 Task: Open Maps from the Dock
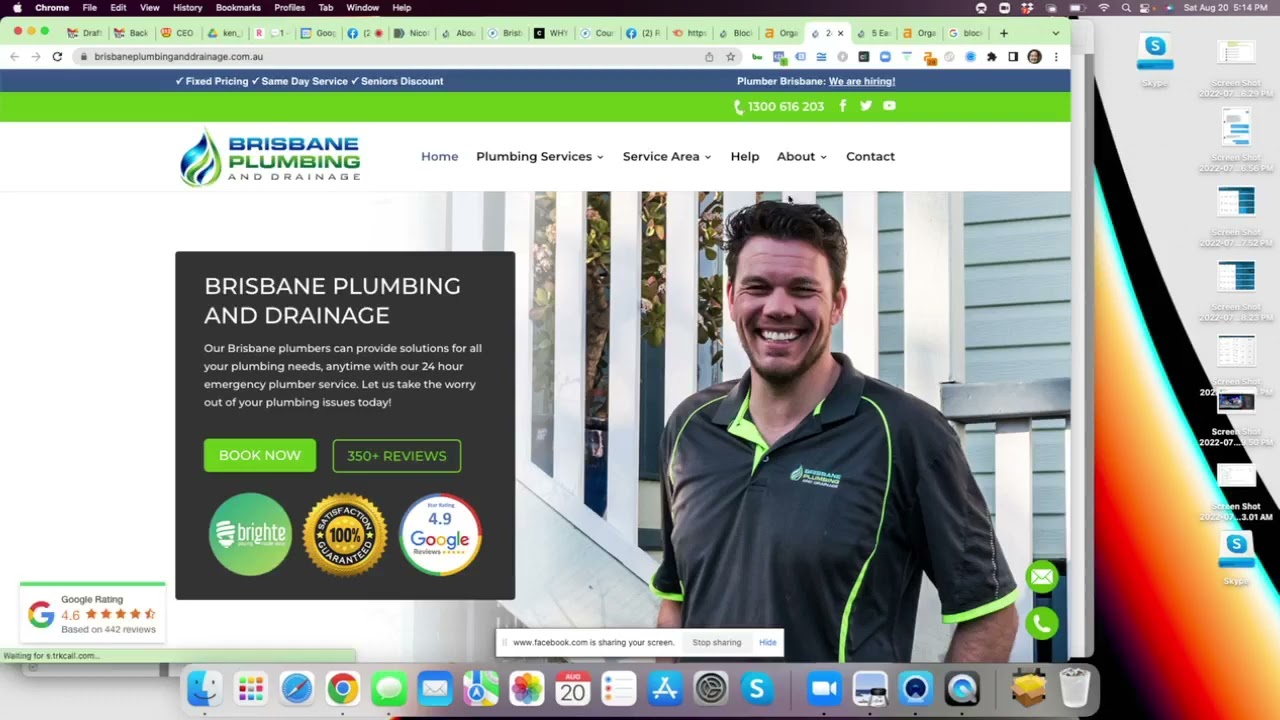[481, 688]
